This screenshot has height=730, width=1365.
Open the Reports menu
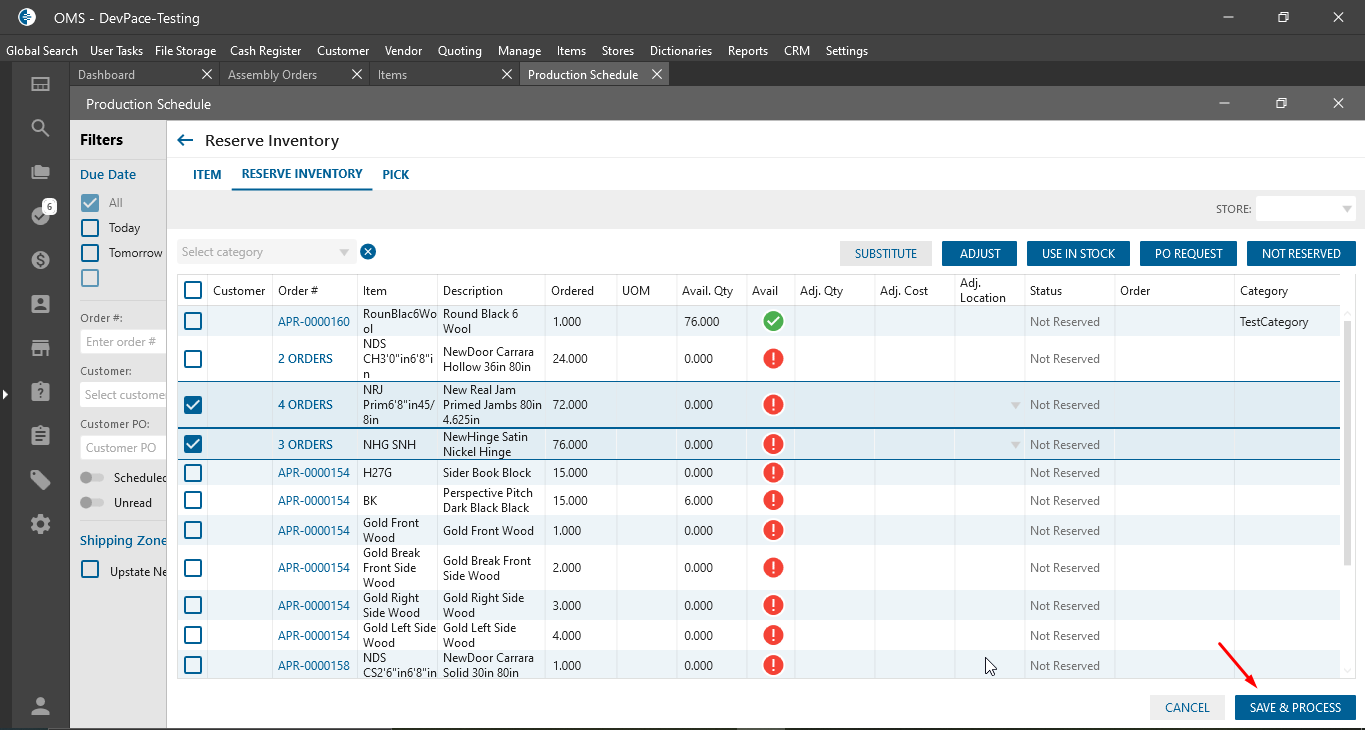pos(747,51)
